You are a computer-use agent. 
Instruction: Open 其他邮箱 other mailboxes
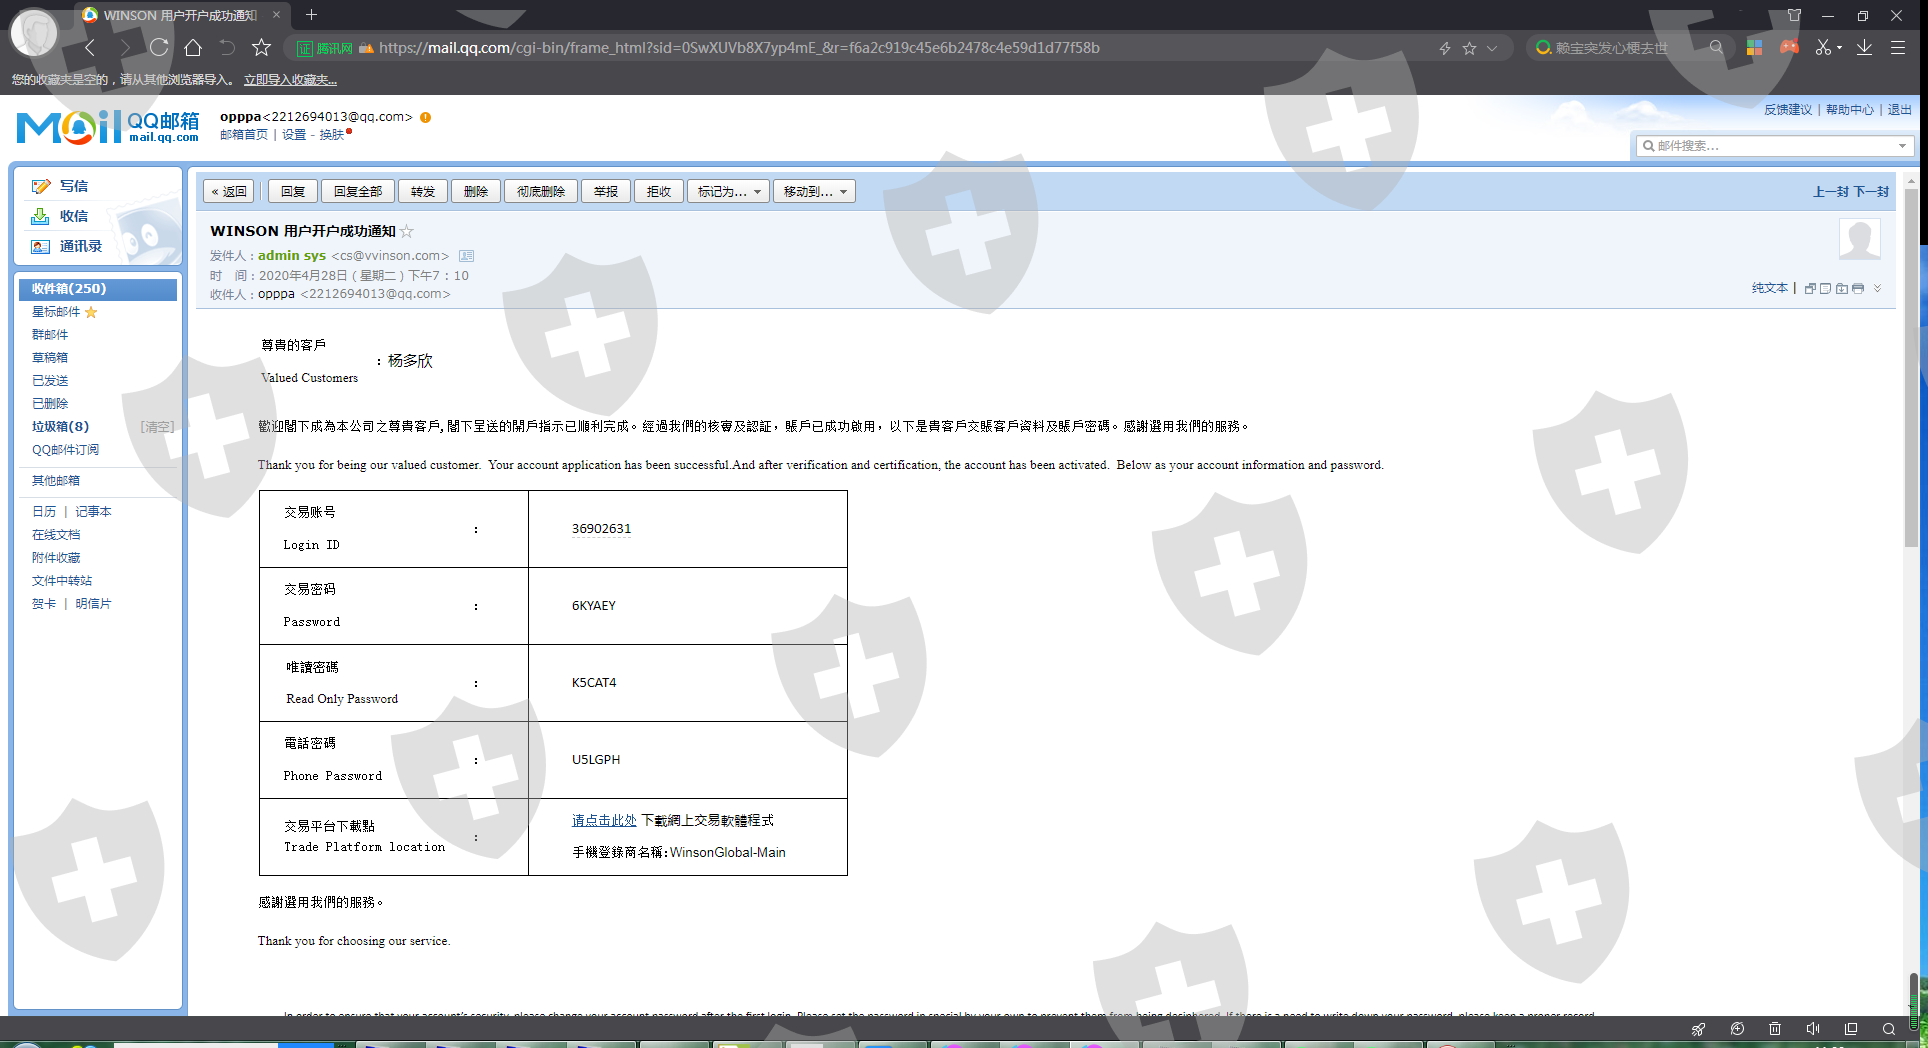(56, 481)
